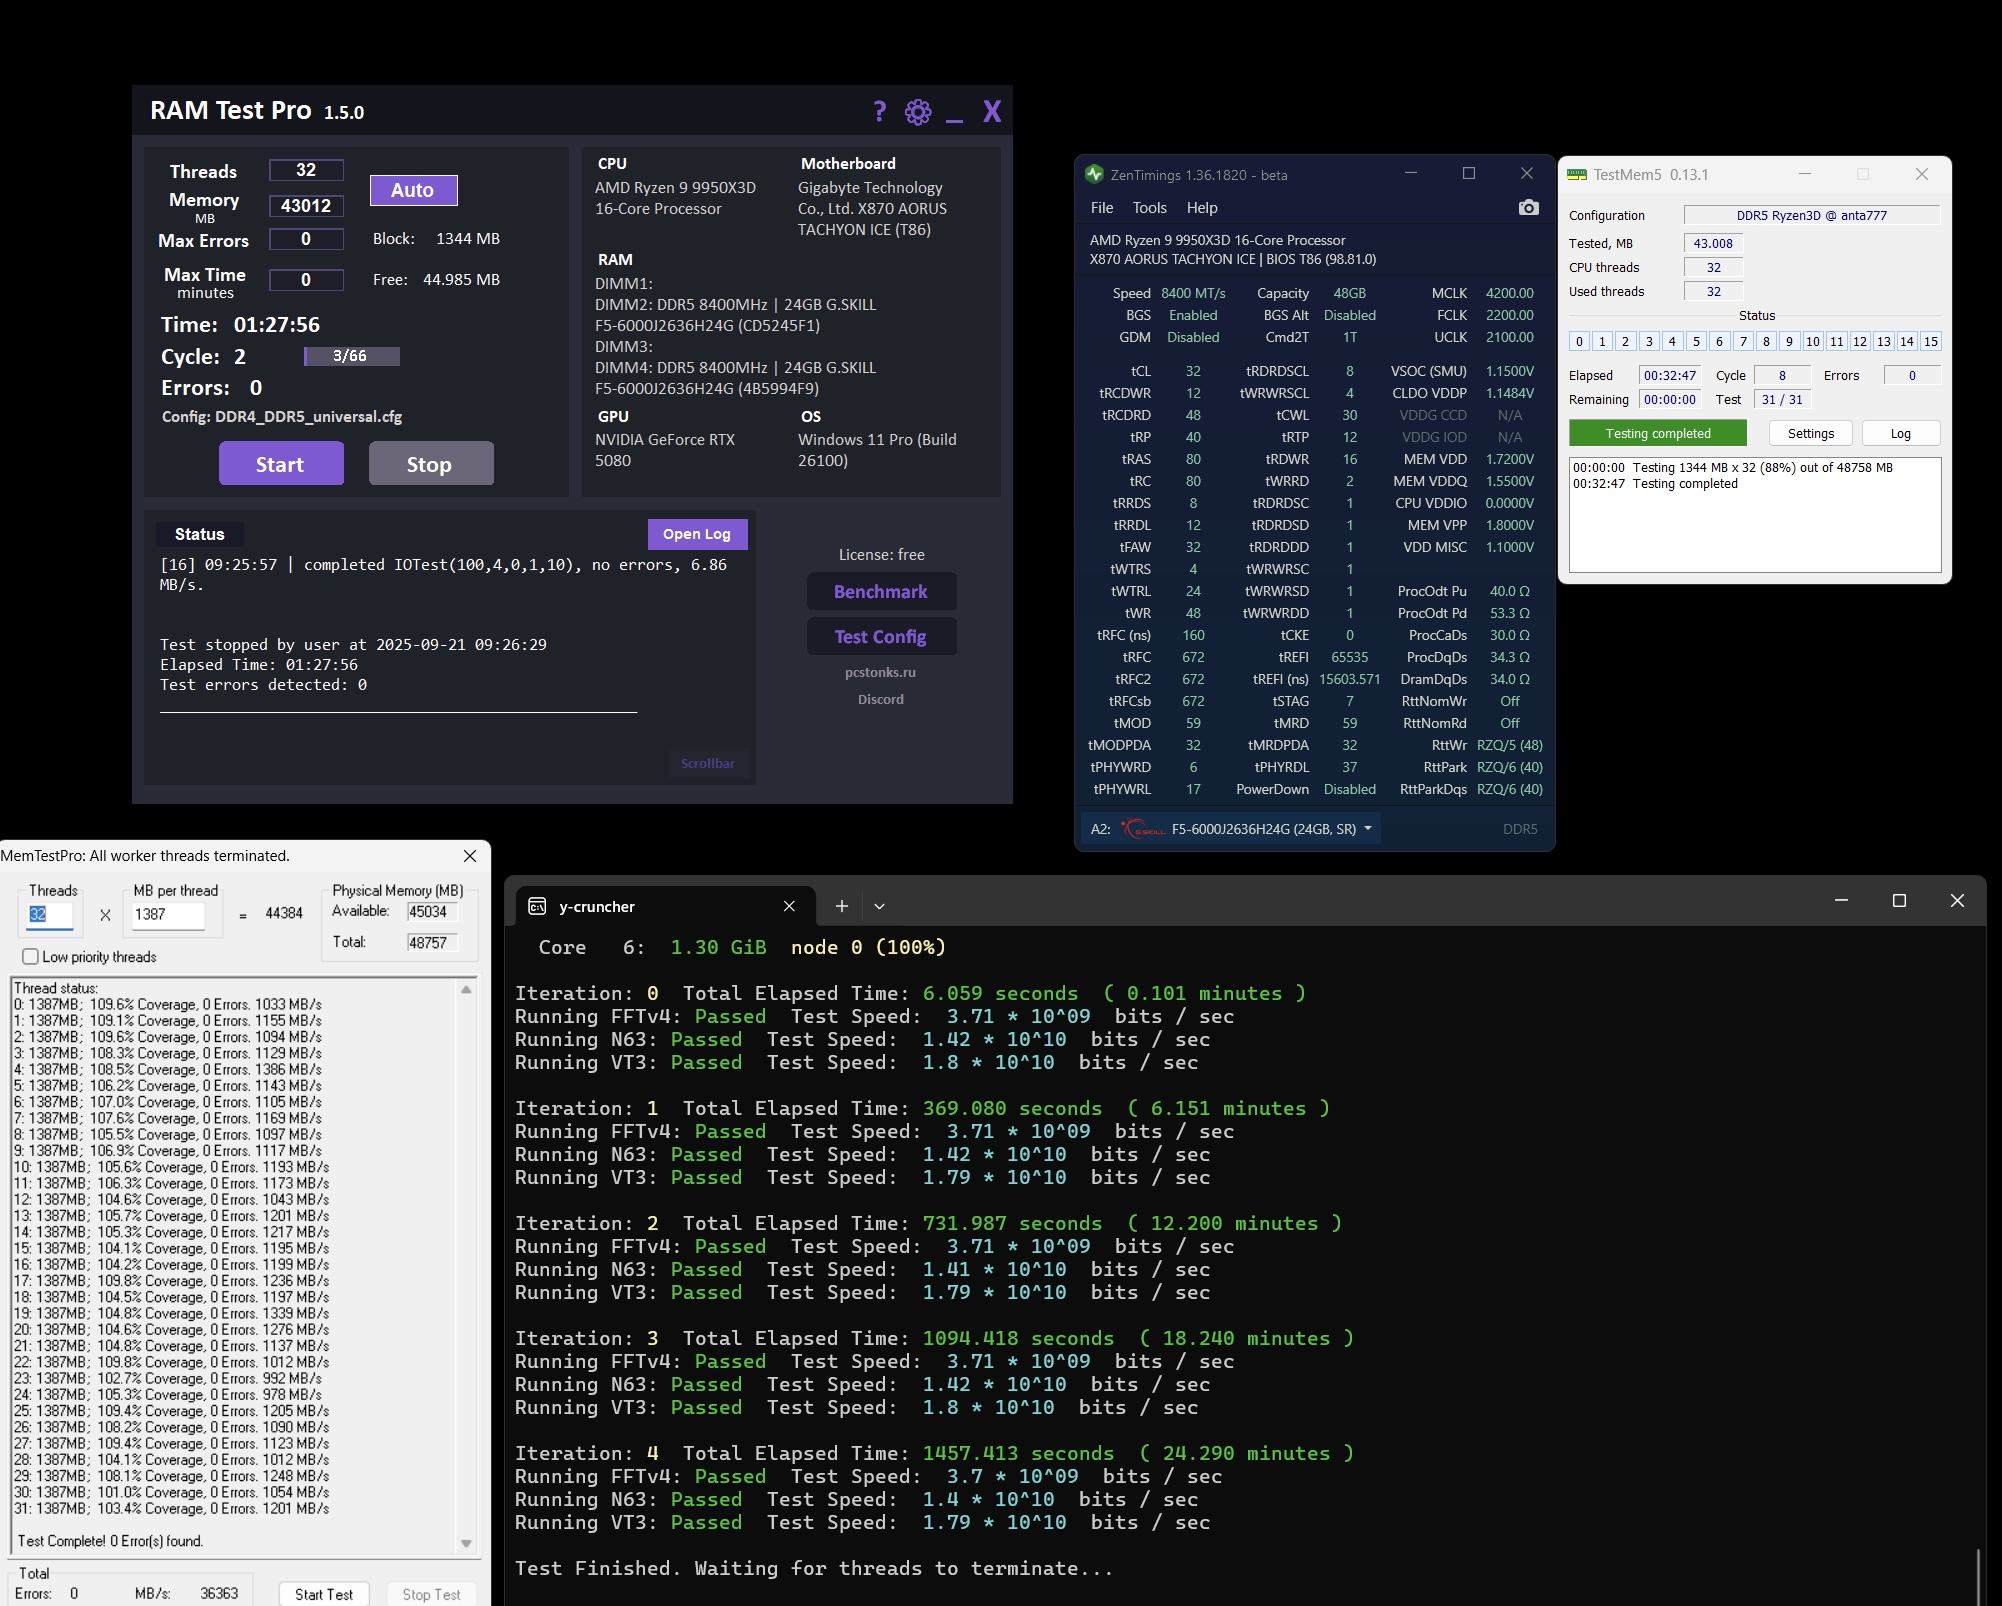Toggle the Auto memory button
The width and height of the screenshot is (2002, 1606).
tap(413, 190)
